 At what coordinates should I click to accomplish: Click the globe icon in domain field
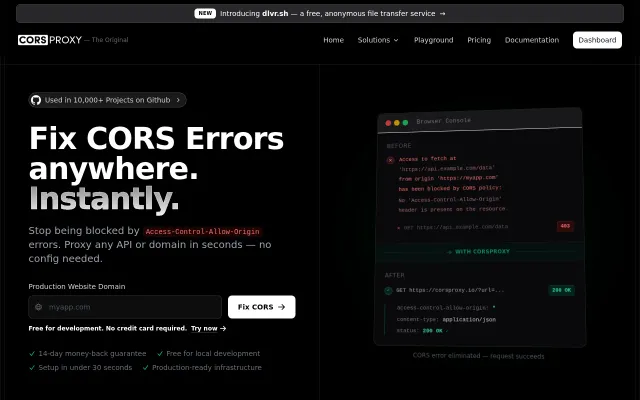pos(38,307)
